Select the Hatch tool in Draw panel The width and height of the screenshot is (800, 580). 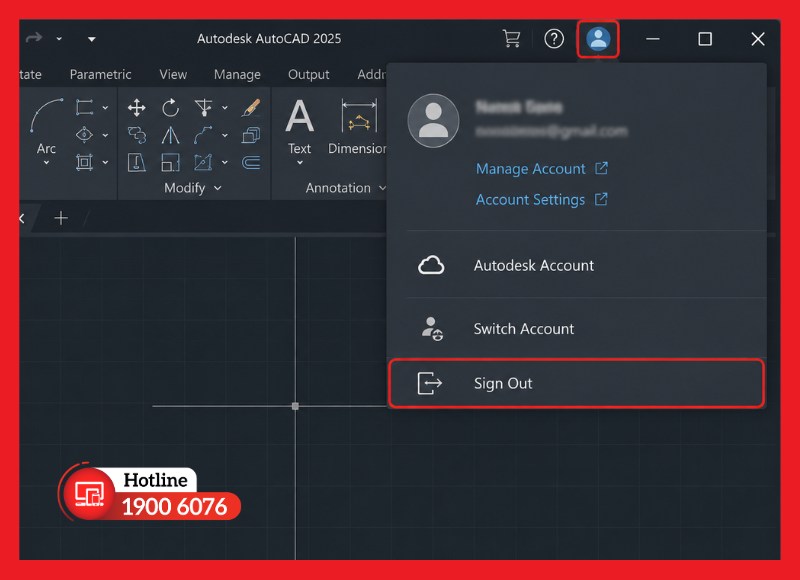pyautogui.click(x=84, y=162)
